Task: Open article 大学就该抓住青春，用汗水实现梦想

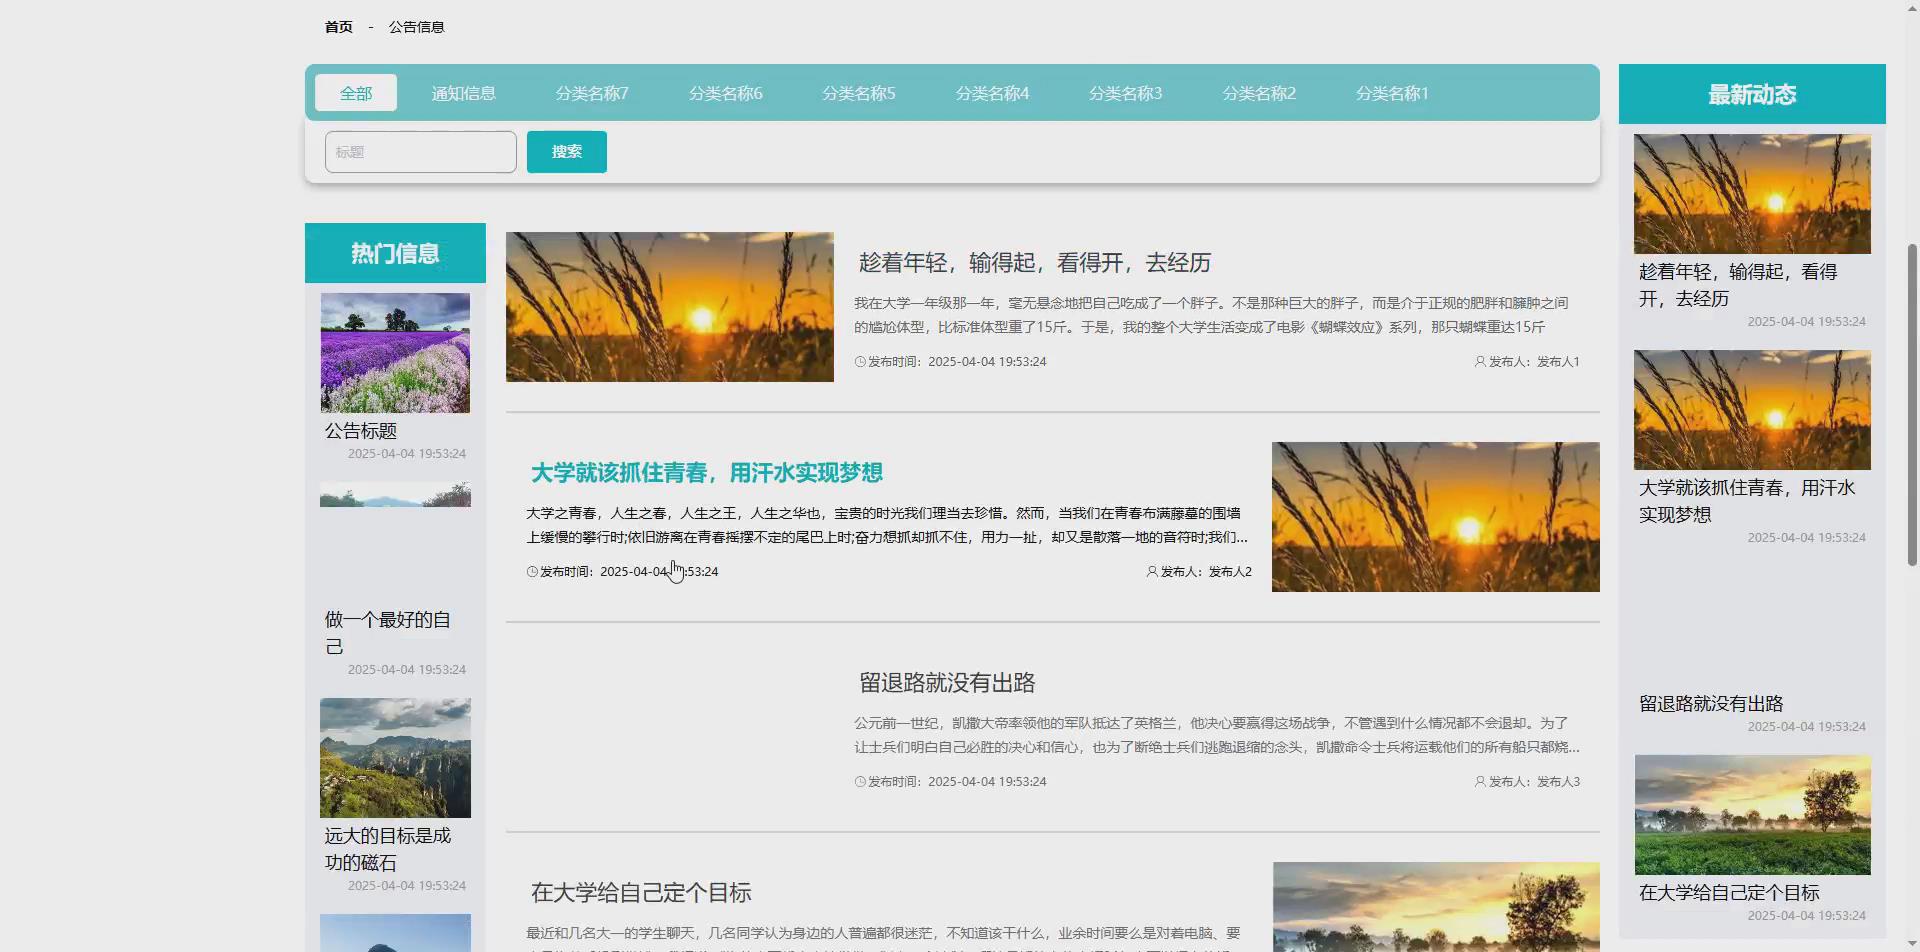Action: (x=706, y=471)
